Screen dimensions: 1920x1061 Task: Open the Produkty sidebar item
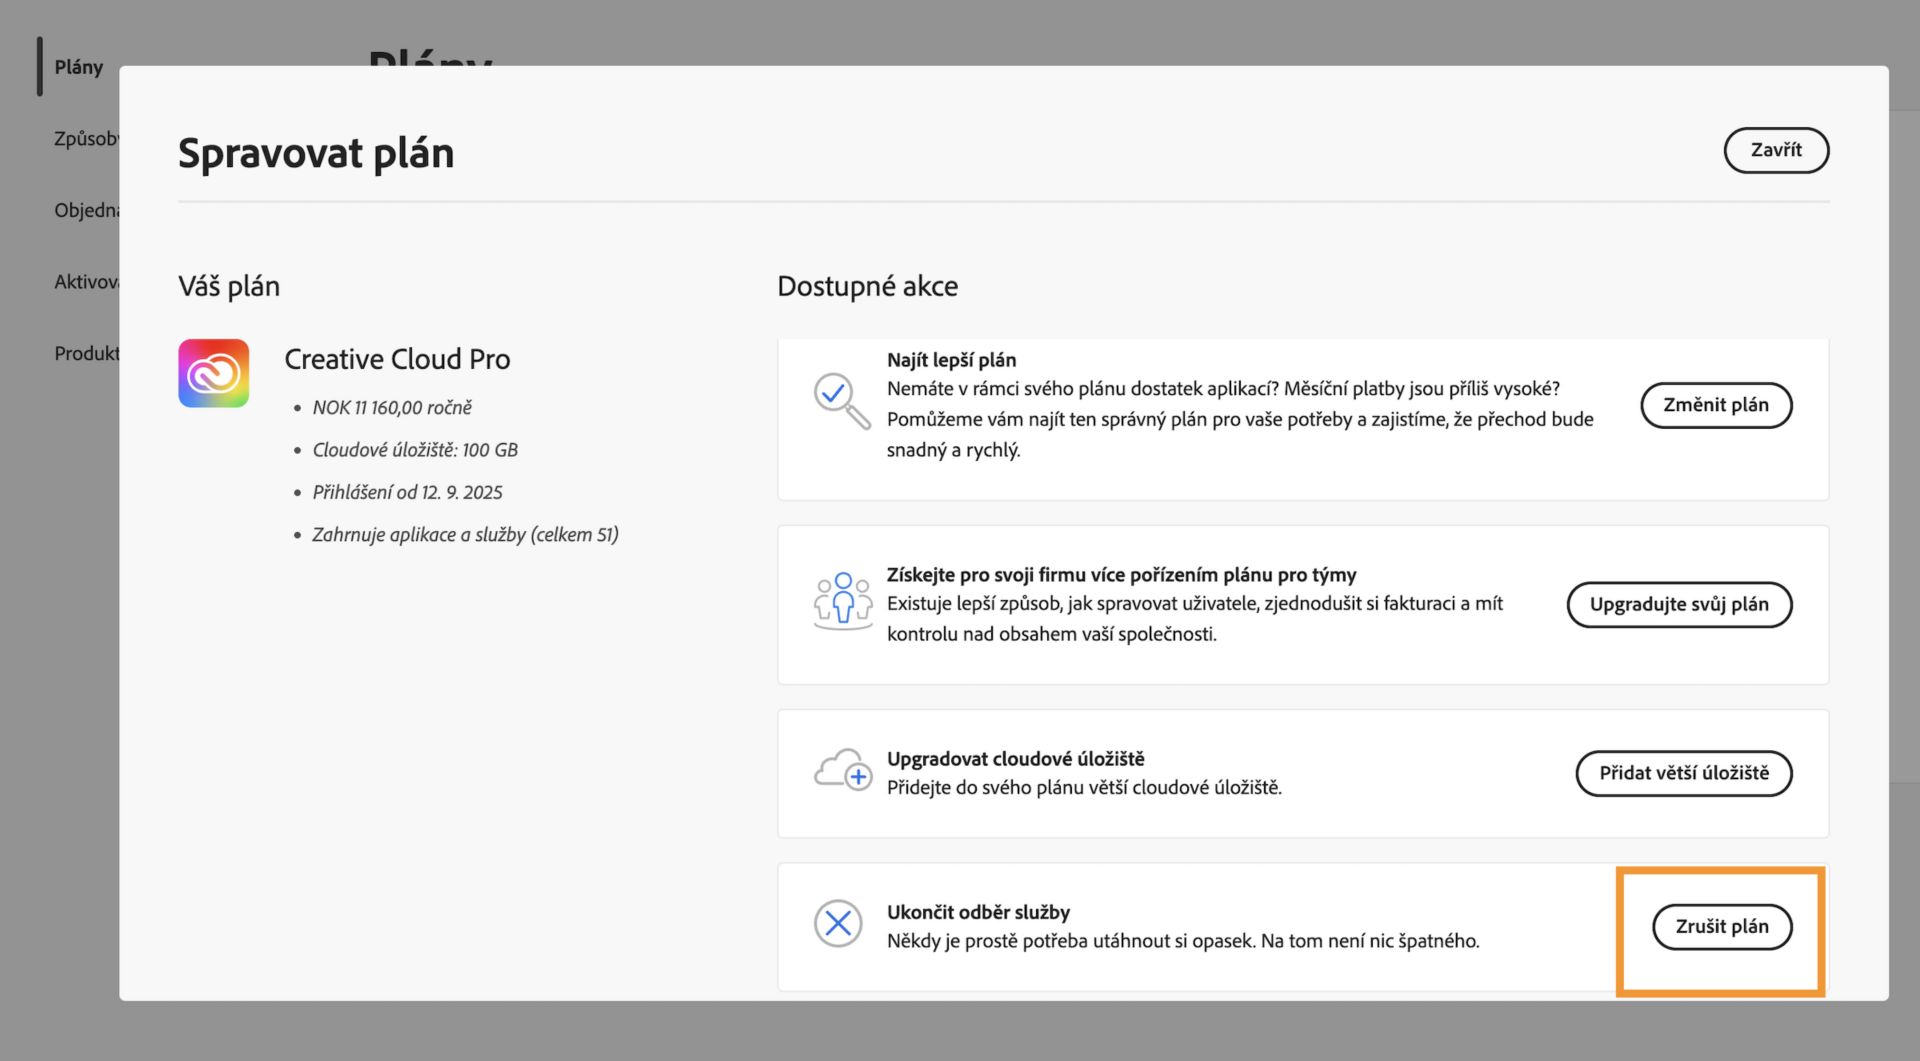click(86, 353)
